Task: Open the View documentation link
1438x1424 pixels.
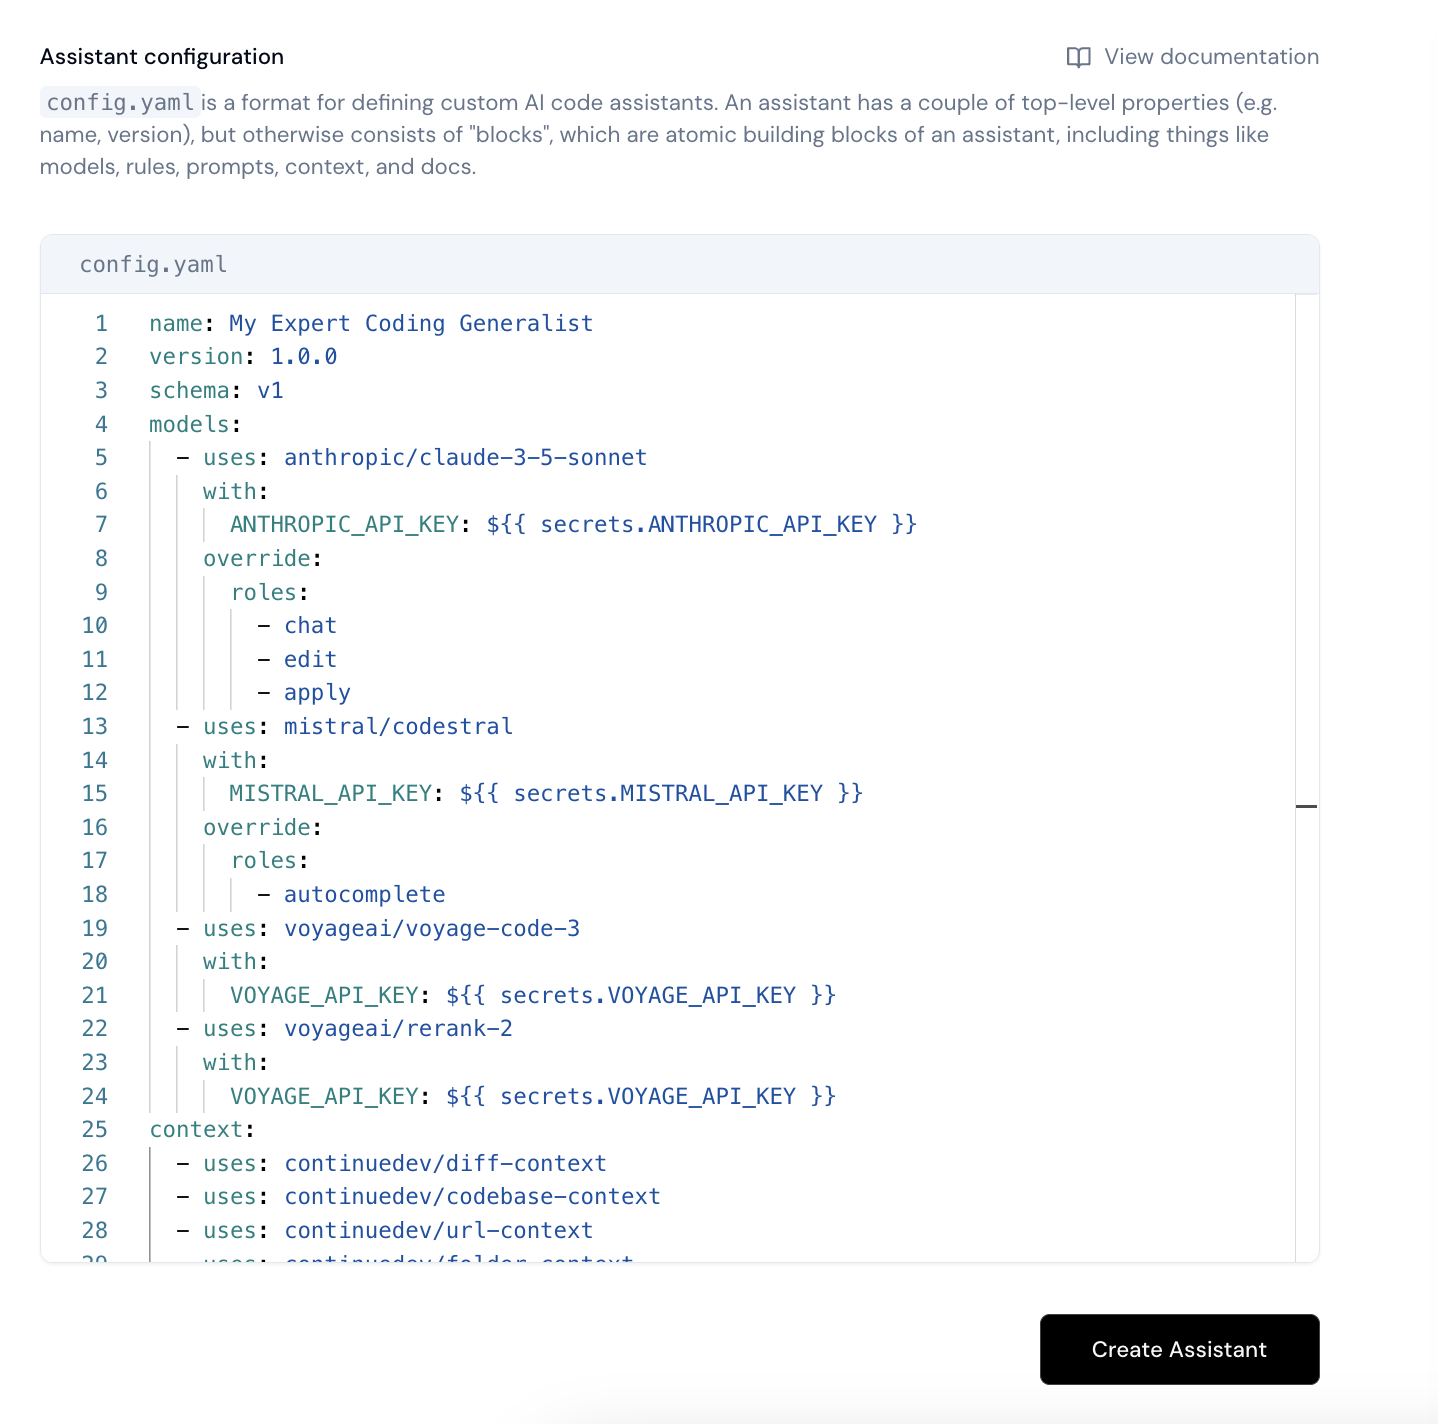Action: (1210, 57)
